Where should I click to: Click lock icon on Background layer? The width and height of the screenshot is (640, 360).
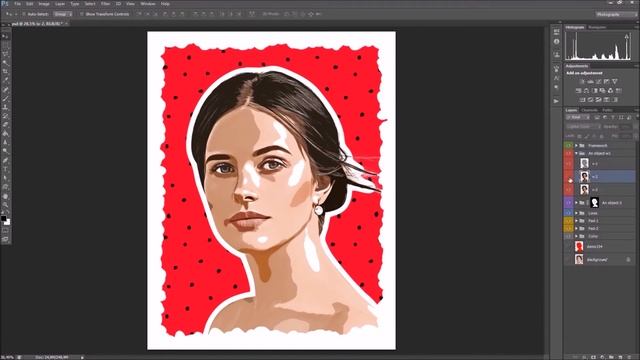coord(628,260)
